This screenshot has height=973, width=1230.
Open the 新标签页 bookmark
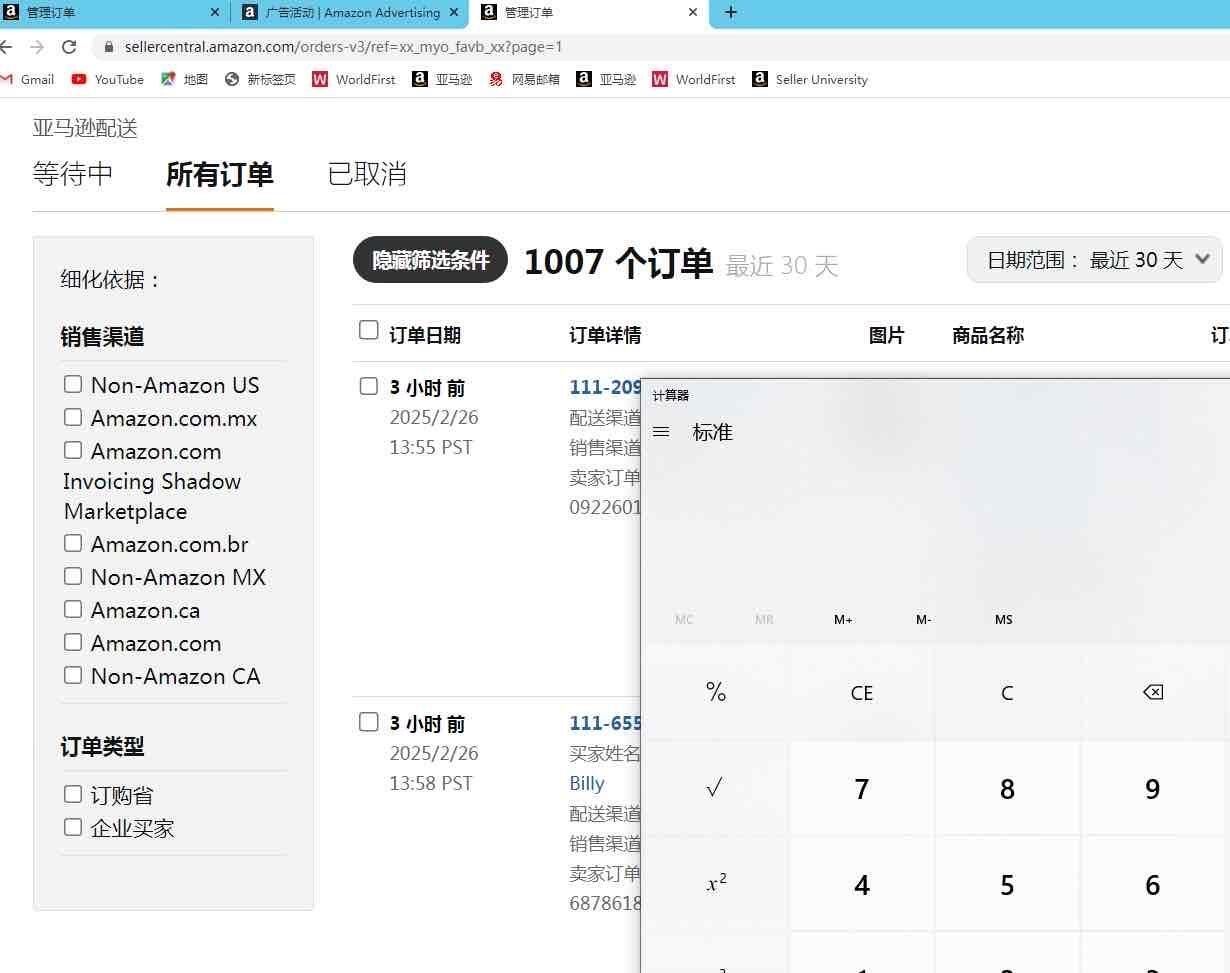tap(260, 79)
